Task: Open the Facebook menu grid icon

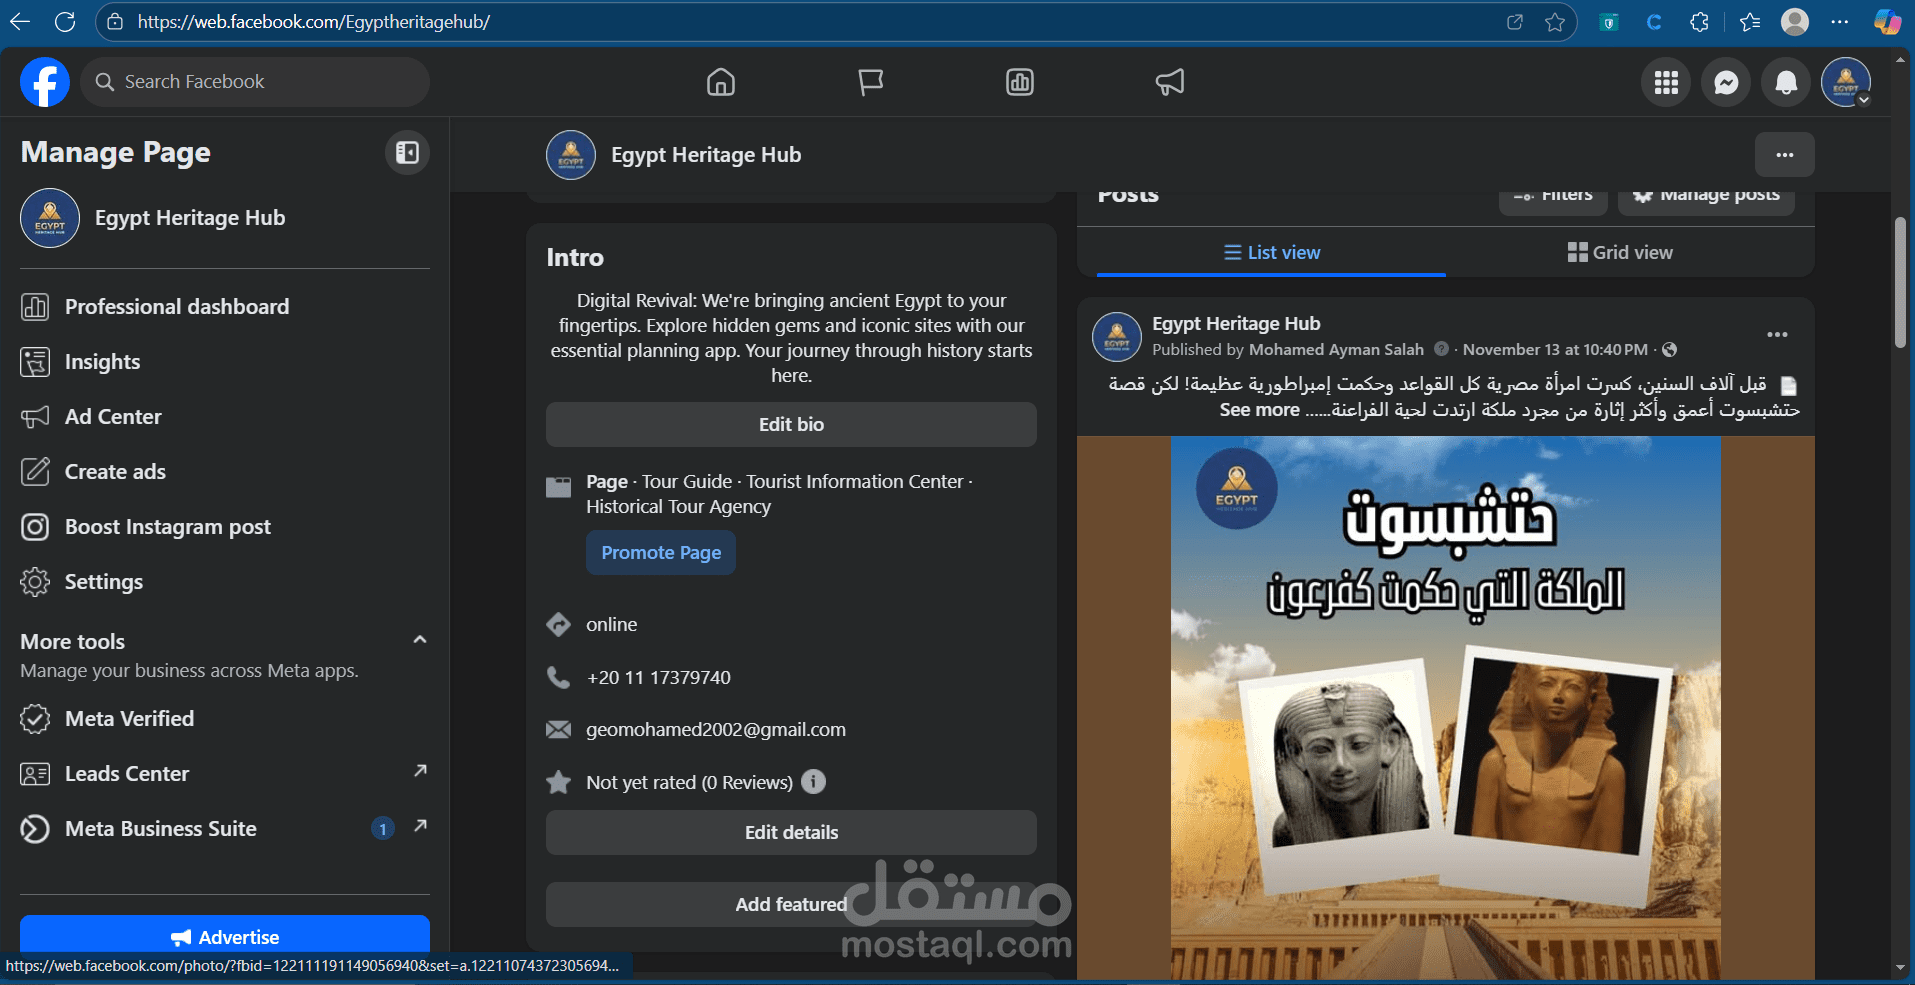Action: 1666,82
